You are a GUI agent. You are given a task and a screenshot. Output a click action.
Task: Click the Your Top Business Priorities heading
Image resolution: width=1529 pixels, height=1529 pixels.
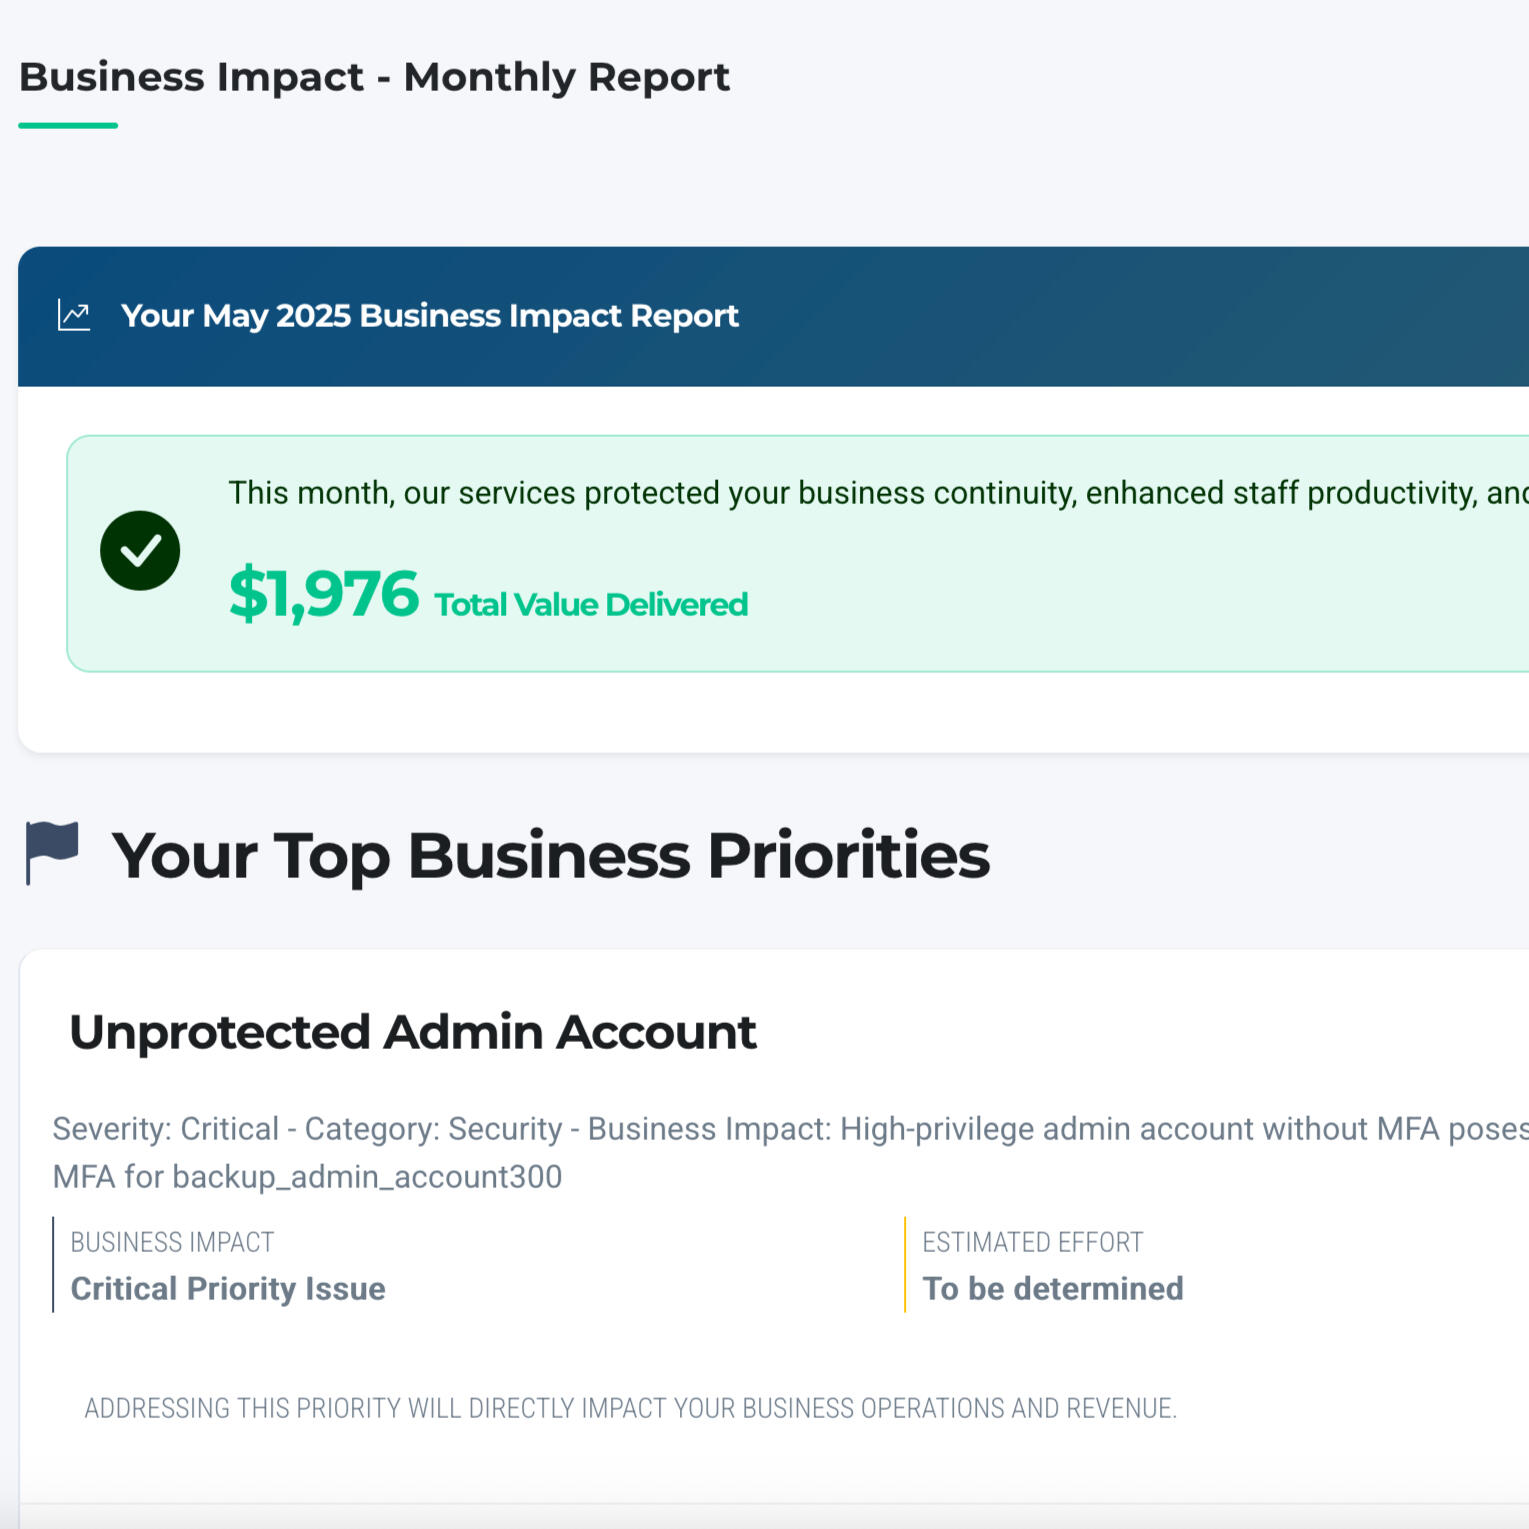pos(550,856)
